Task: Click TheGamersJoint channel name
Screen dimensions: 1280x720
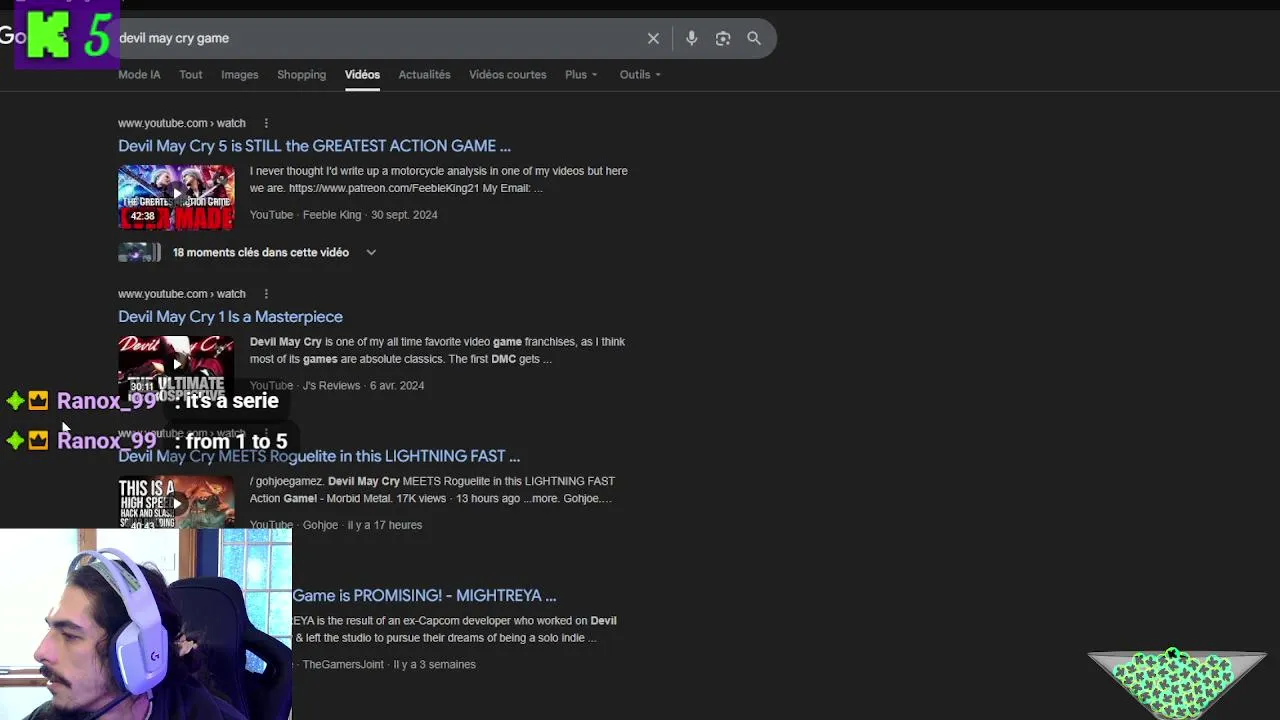Action: [343, 664]
